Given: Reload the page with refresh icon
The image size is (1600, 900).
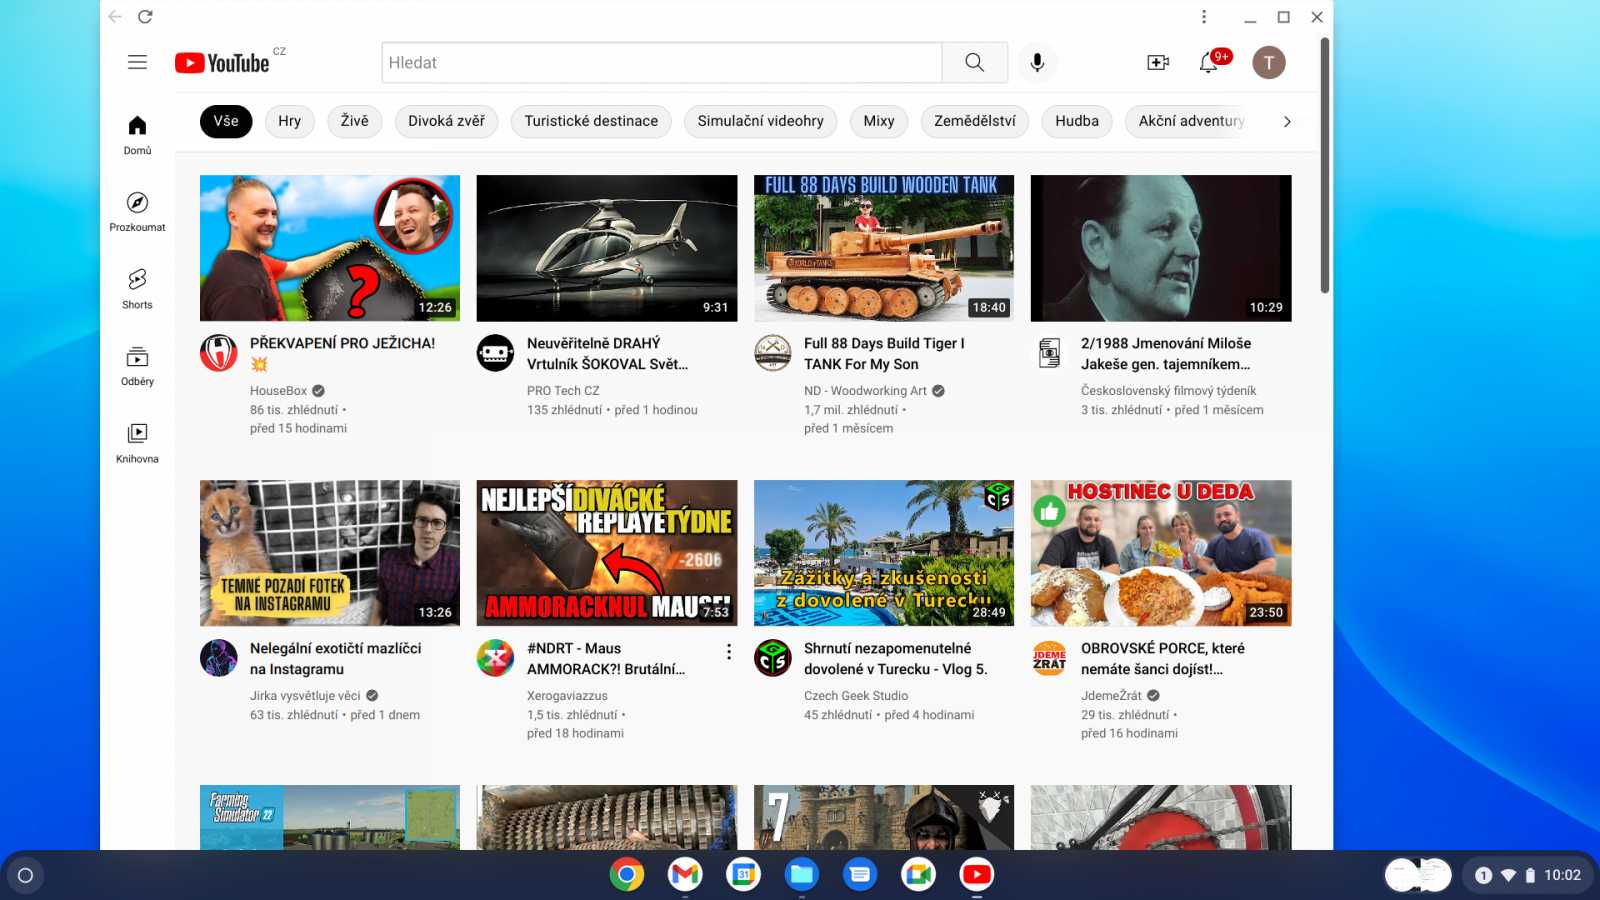Looking at the screenshot, I should [x=145, y=17].
